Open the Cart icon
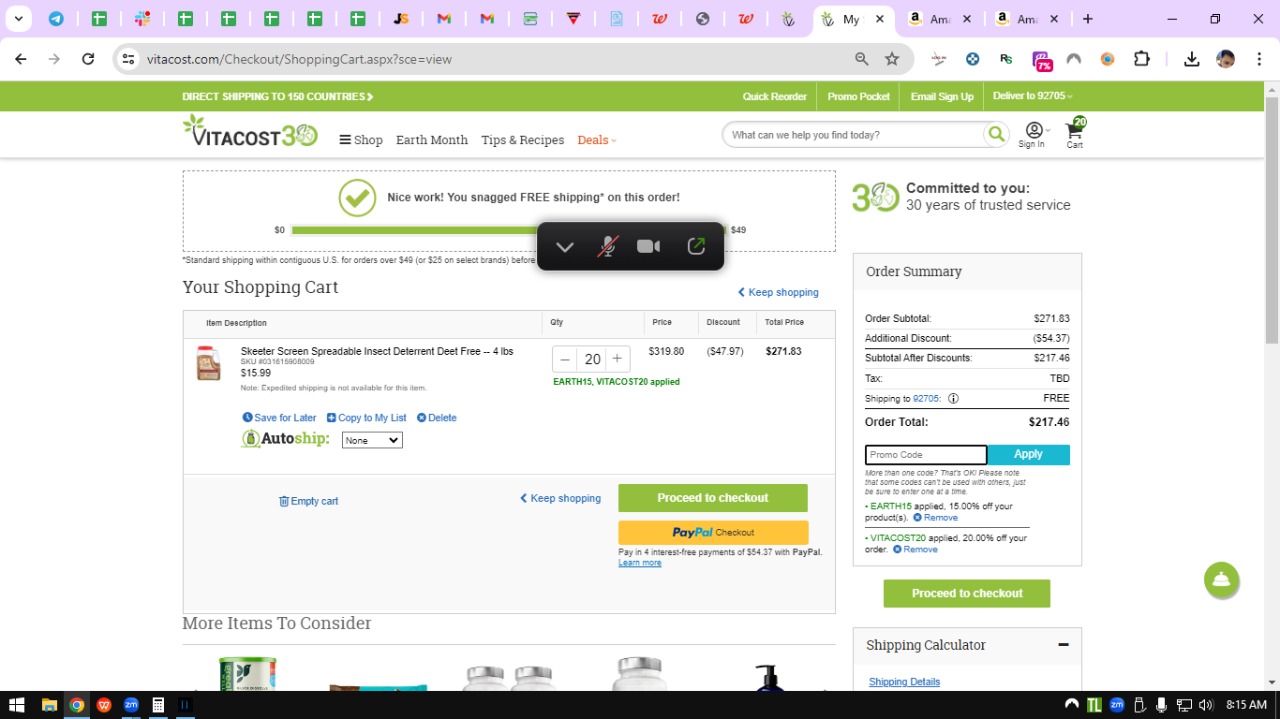1280x719 pixels. pos(1075,134)
